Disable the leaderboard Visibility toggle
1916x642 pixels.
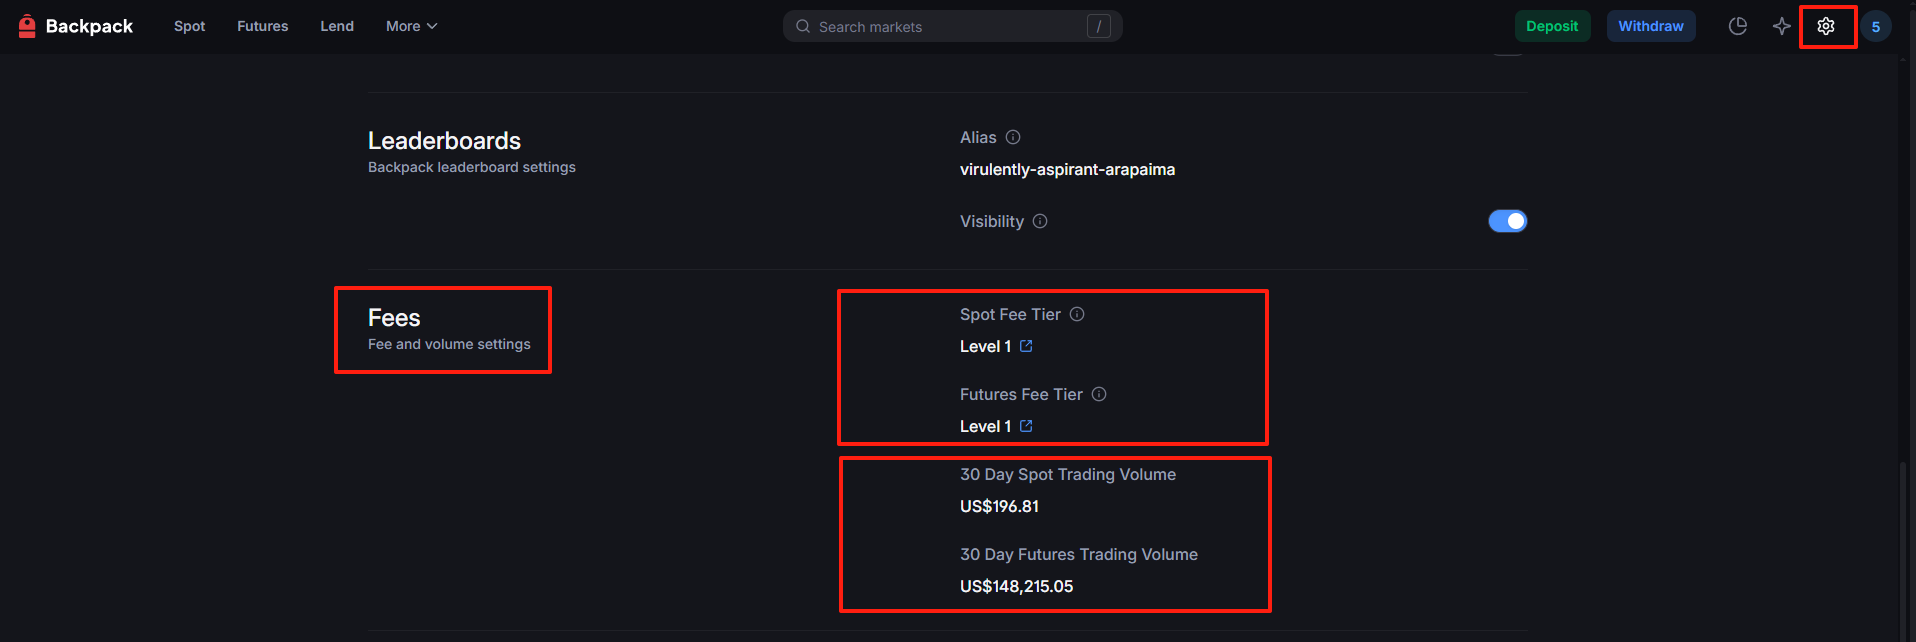[x=1507, y=221]
